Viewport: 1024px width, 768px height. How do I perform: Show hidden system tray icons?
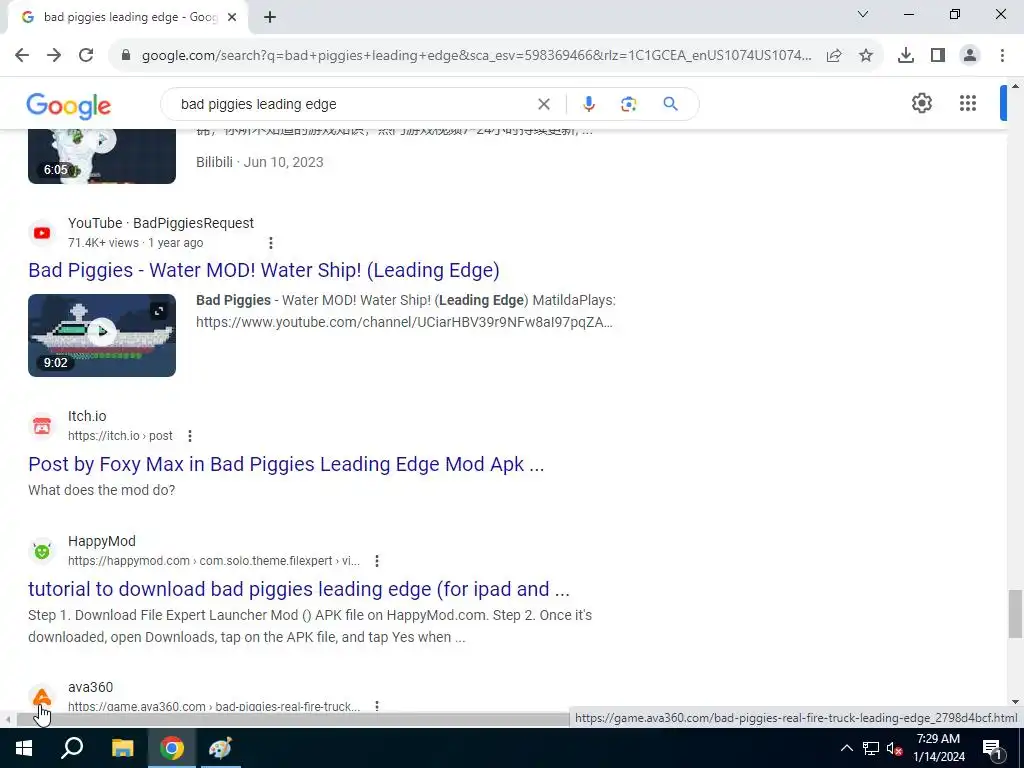click(846, 748)
